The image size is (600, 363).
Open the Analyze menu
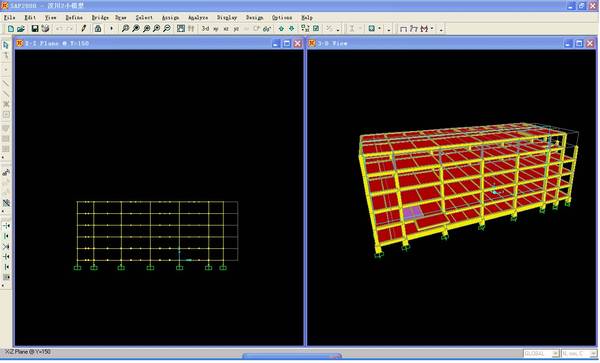(198, 18)
